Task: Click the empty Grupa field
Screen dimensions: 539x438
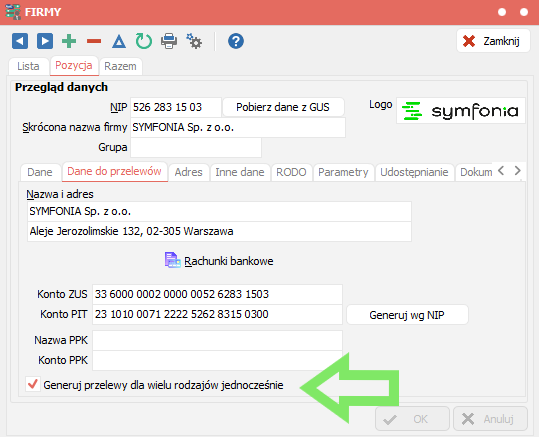Action: (x=196, y=147)
